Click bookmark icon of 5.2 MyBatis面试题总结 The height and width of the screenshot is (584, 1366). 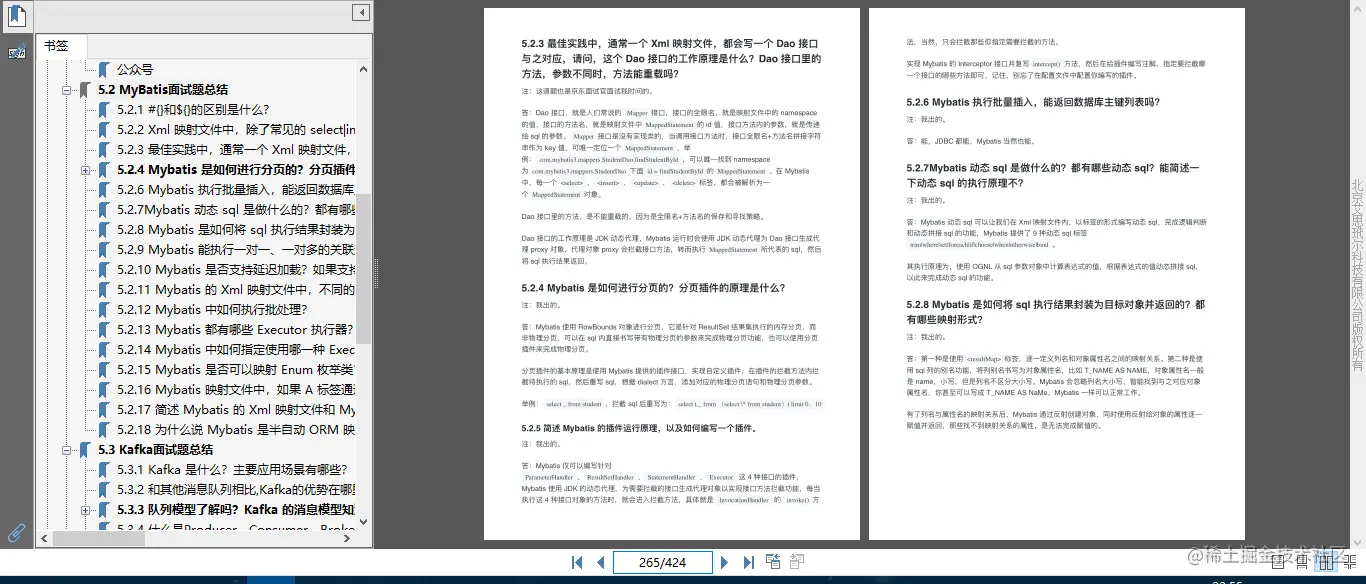pos(85,90)
